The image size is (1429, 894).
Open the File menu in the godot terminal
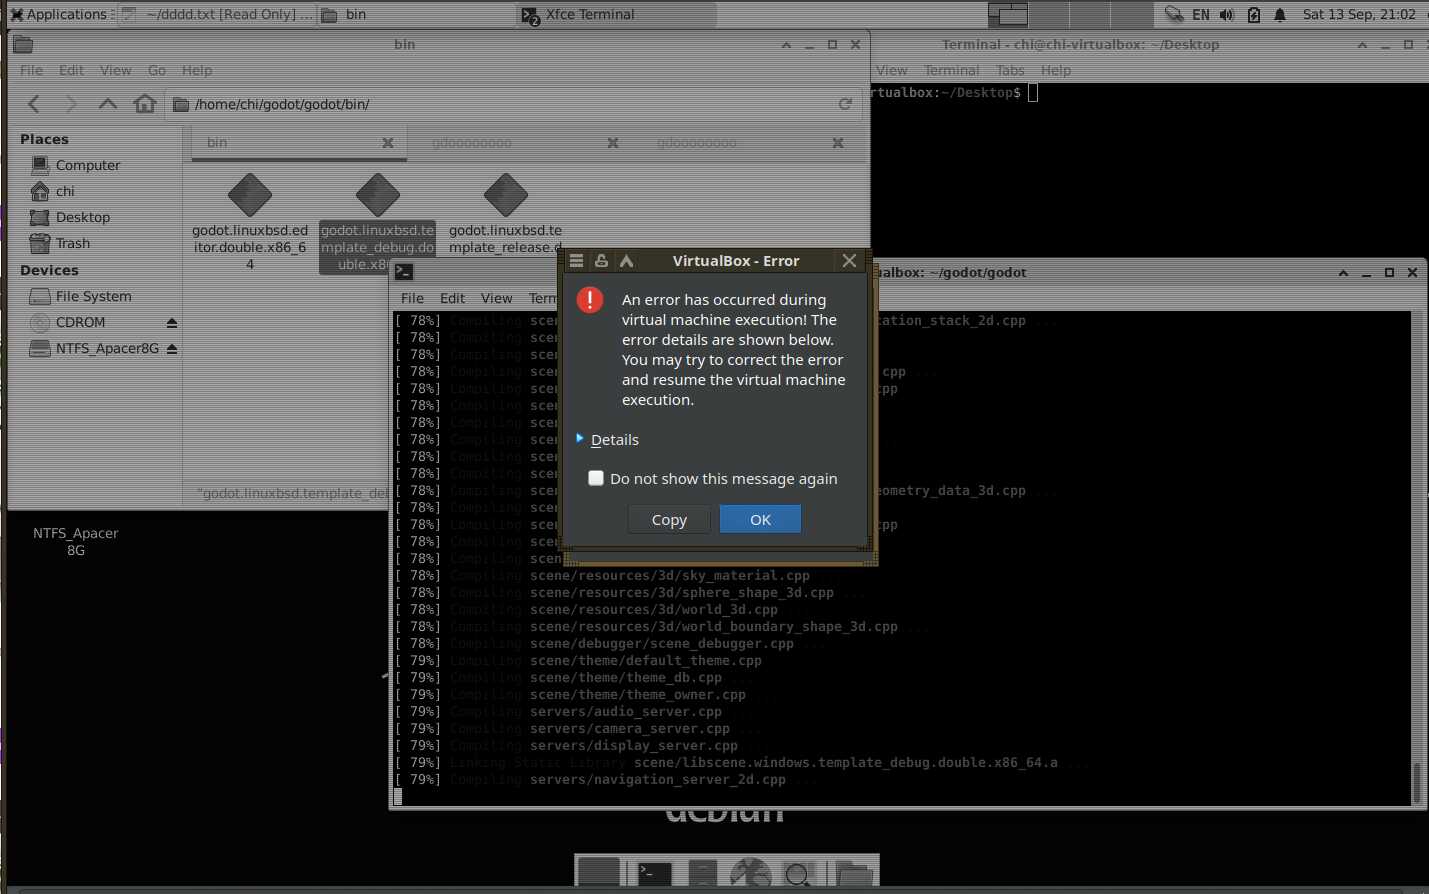412,298
